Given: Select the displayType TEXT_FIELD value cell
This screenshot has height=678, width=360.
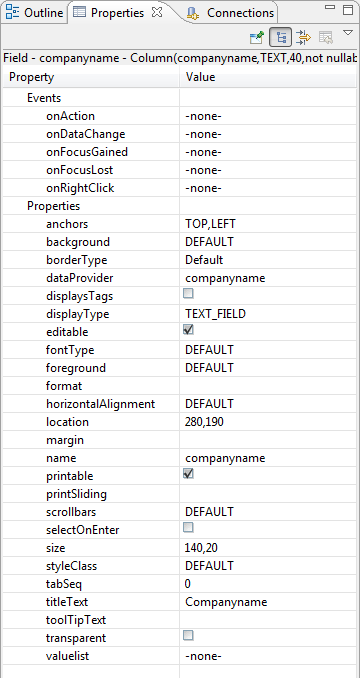Looking at the screenshot, I should coord(268,314).
